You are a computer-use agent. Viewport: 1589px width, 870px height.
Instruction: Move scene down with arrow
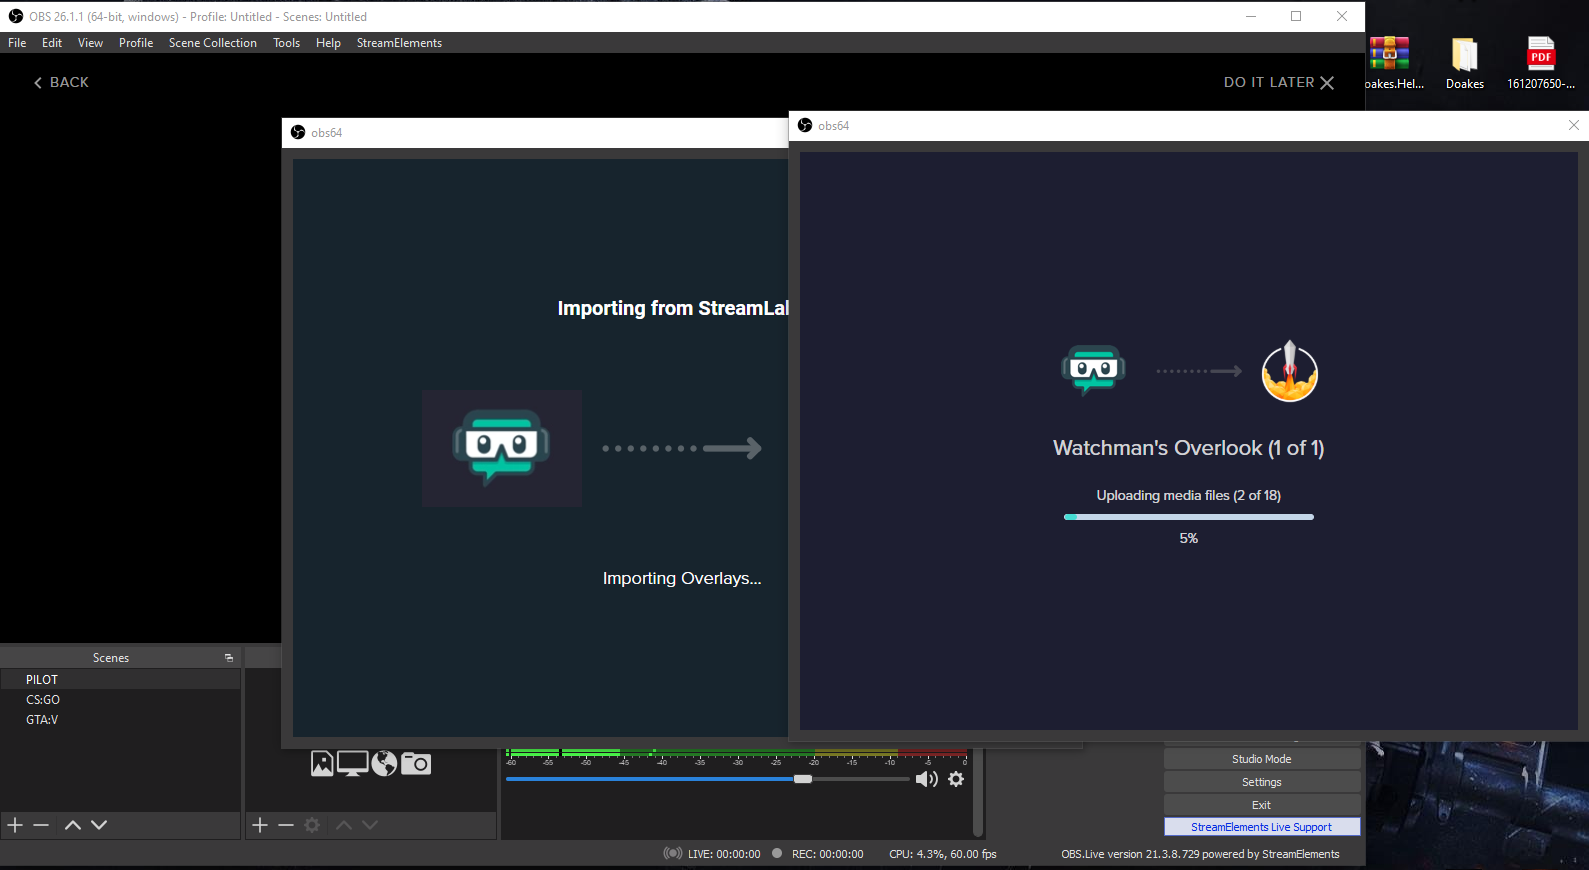pos(99,825)
